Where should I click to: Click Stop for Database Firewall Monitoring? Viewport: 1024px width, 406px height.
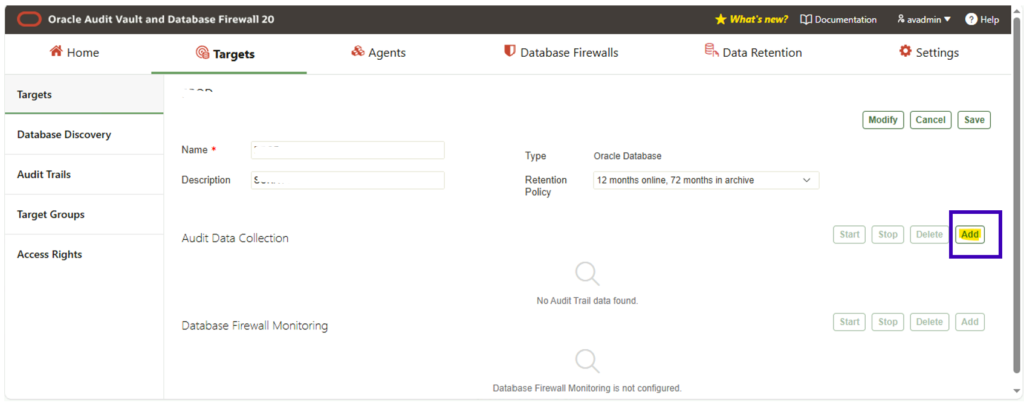888,322
